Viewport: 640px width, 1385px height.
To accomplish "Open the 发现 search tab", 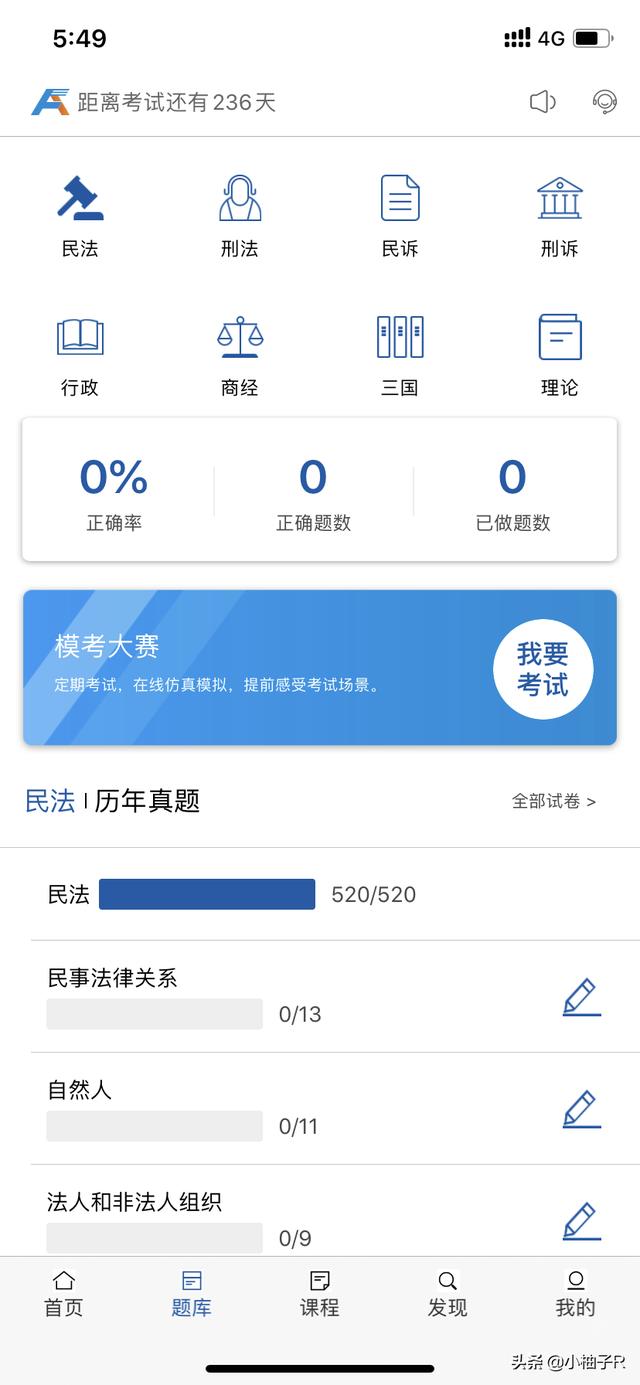I will (x=448, y=1294).
